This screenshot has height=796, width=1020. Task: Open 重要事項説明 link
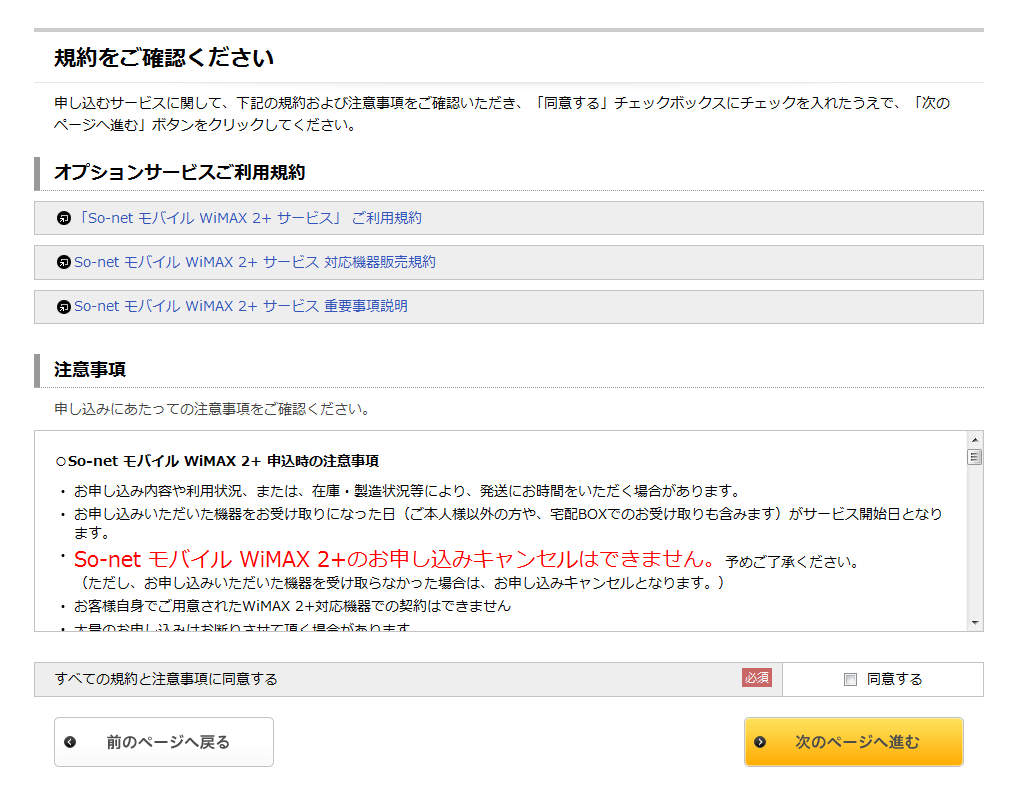[241, 306]
